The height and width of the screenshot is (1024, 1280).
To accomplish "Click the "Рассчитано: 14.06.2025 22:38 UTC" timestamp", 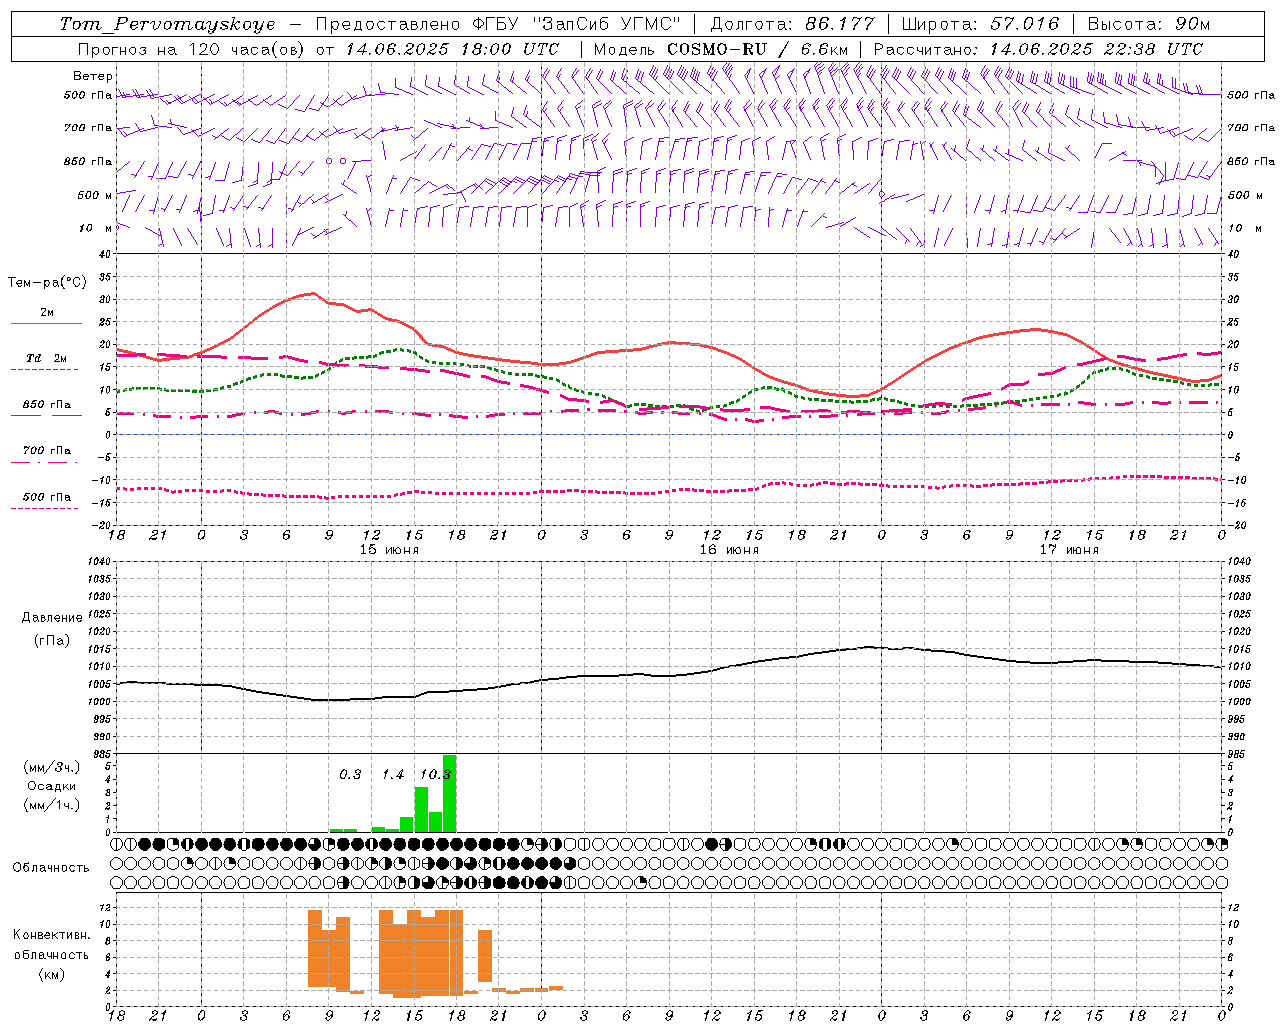I will coord(1038,49).
